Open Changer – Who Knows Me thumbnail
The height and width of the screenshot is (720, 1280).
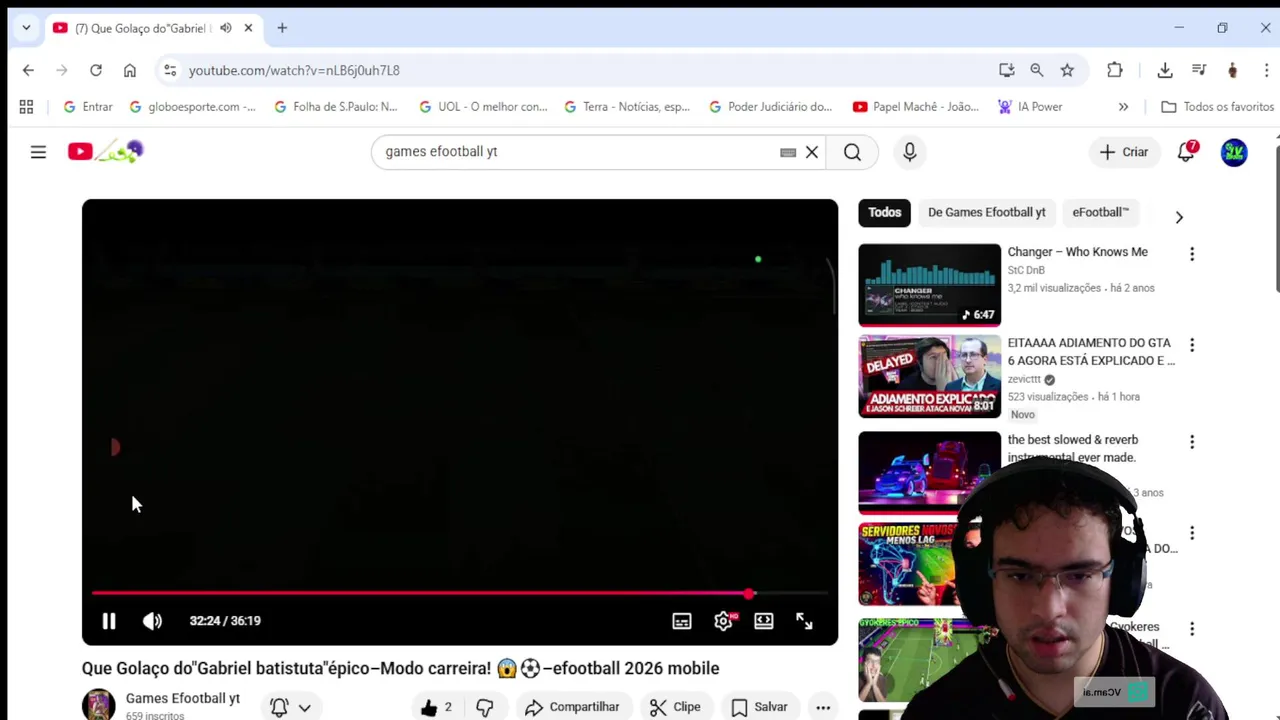coord(929,284)
